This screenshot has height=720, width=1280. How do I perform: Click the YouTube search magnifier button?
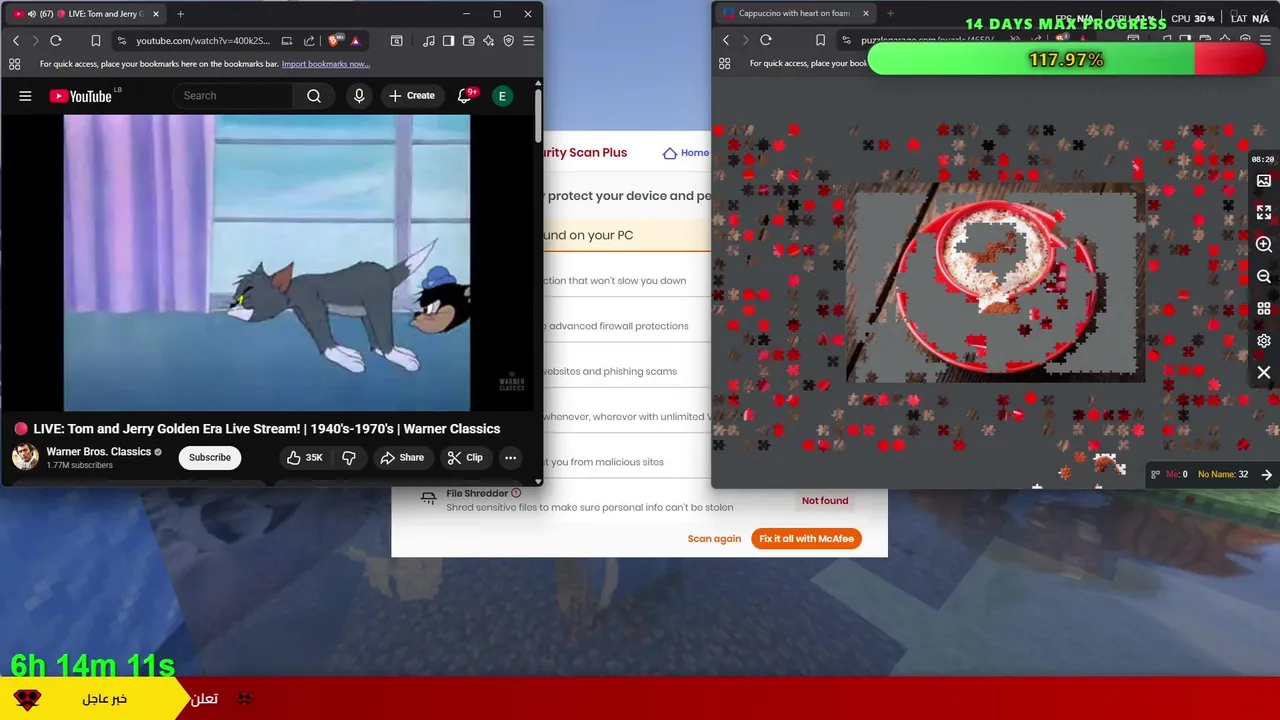click(314, 96)
